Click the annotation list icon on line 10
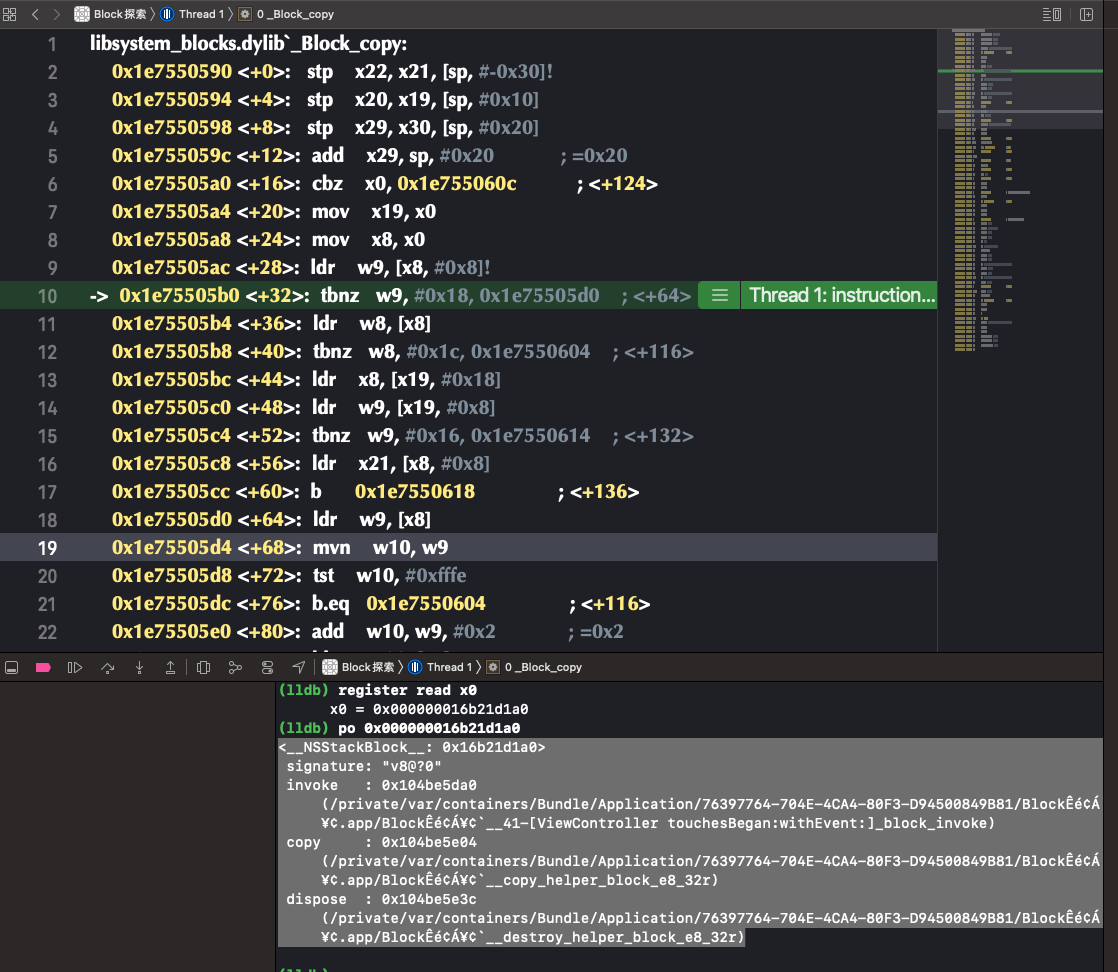The image size is (1118, 972). (x=719, y=295)
